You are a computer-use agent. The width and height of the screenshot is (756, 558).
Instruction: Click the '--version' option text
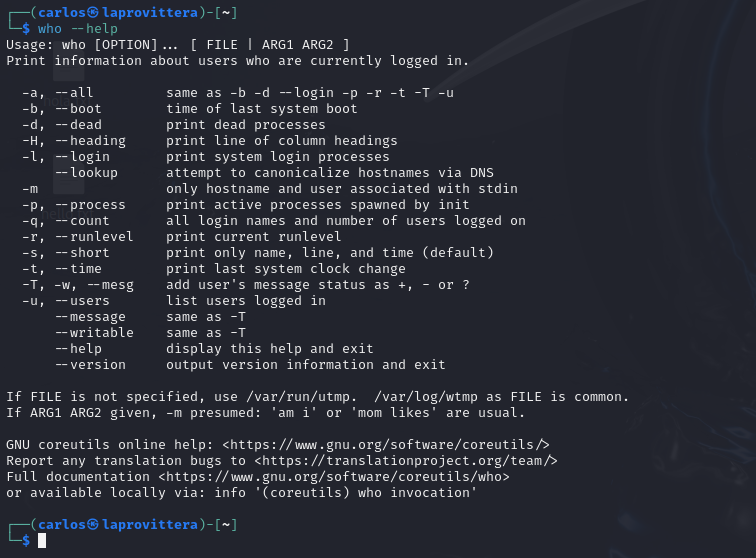click(x=90, y=365)
